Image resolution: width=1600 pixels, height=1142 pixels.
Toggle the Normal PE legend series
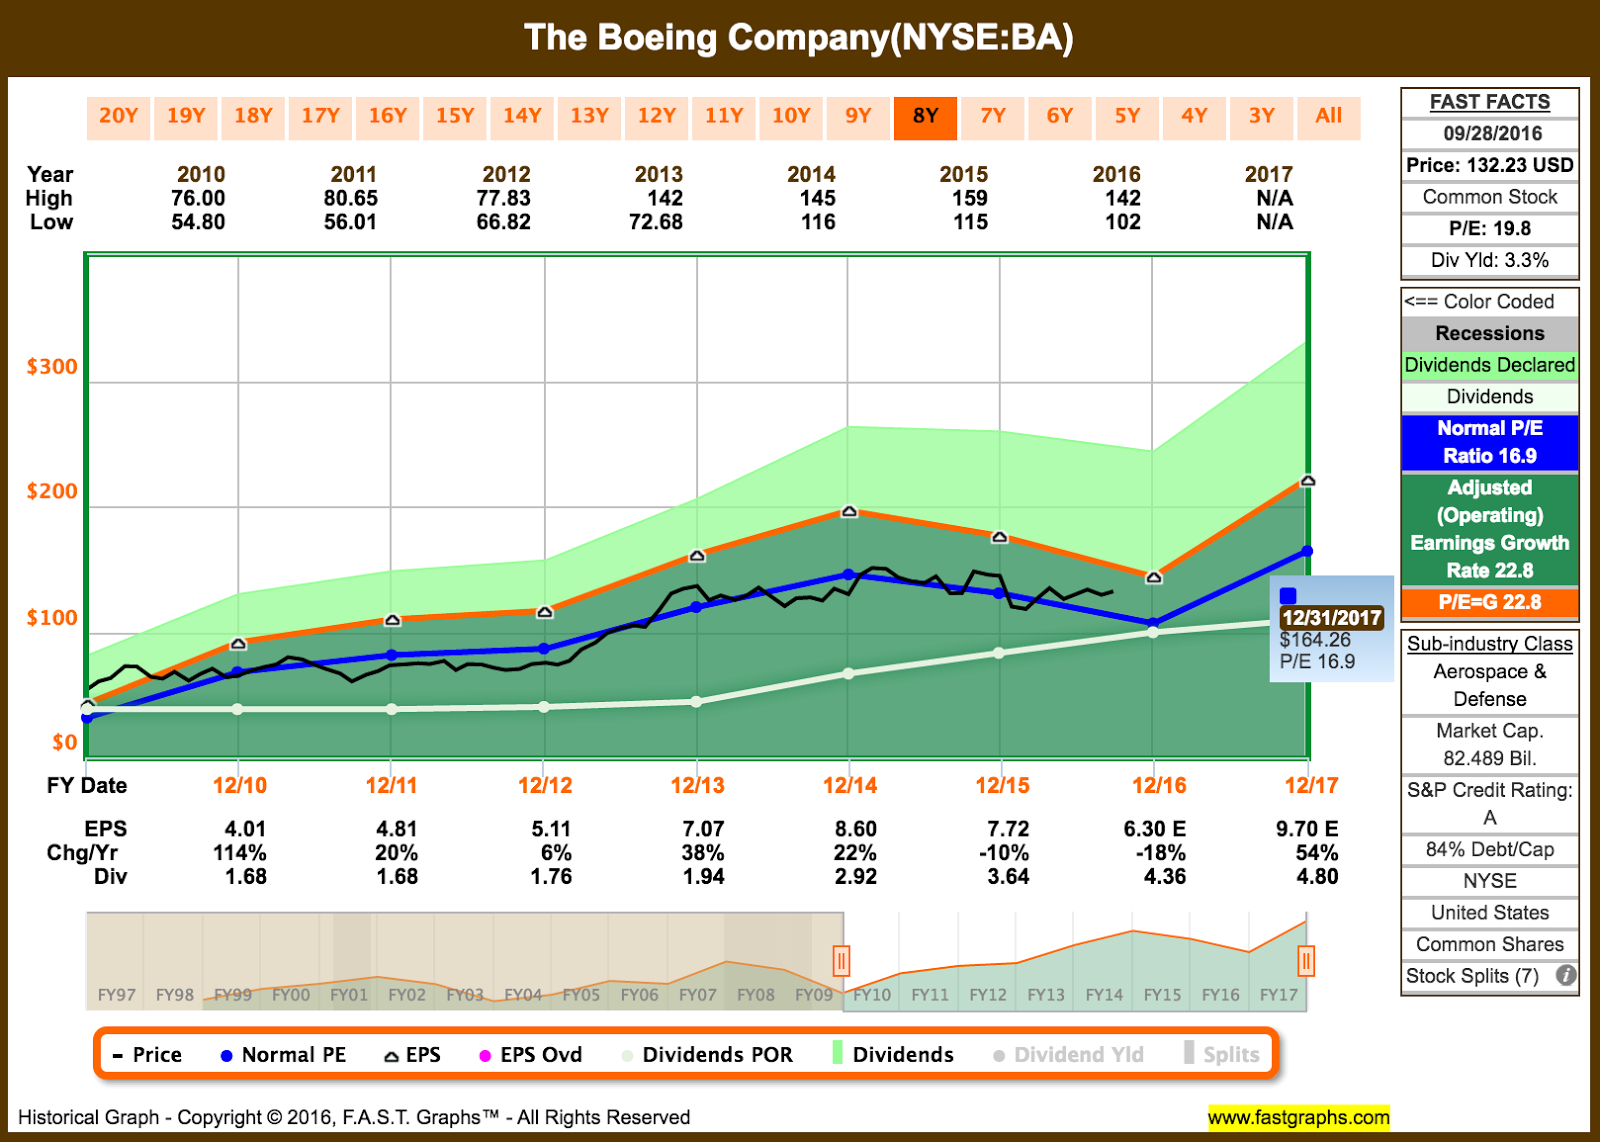[x=283, y=1055]
